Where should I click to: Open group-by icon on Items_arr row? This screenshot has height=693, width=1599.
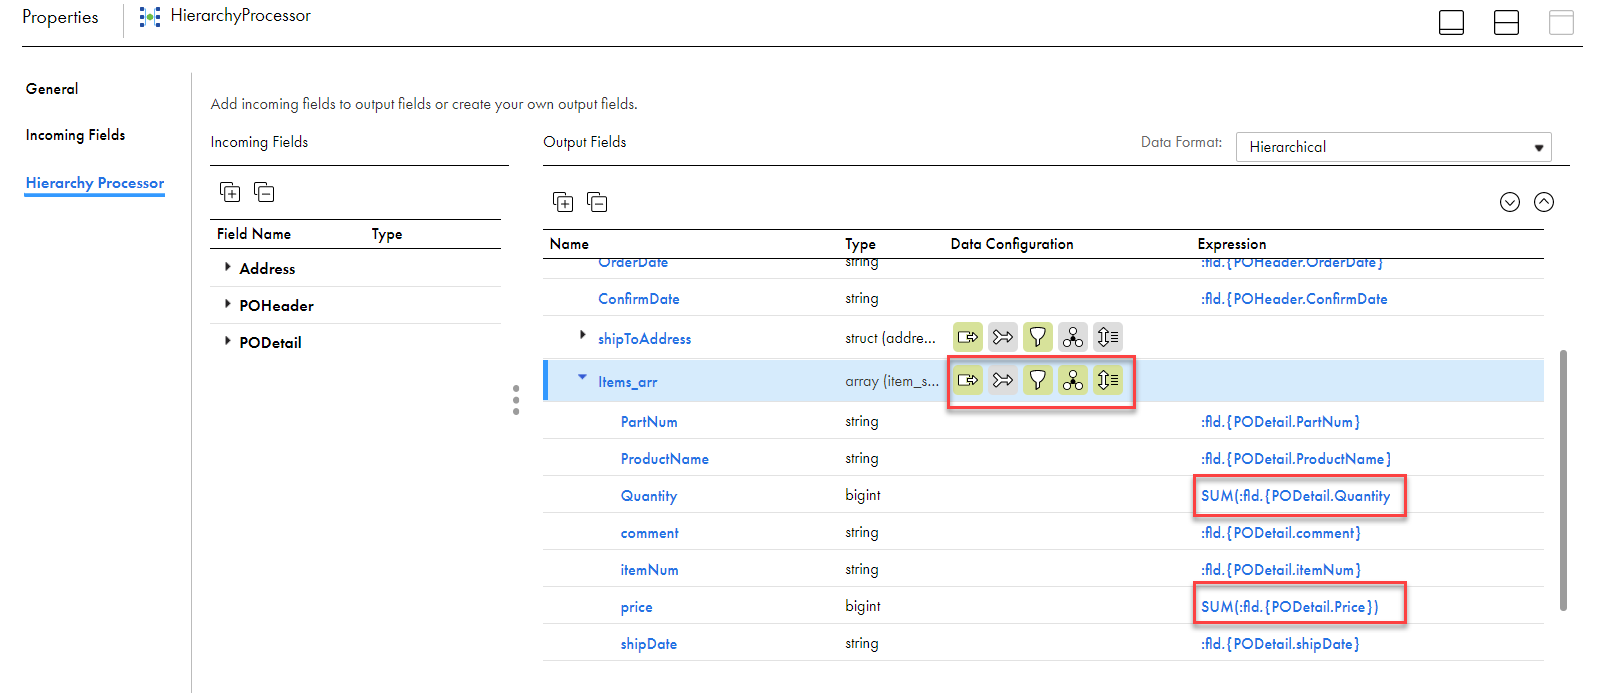tap(1073, 380)
